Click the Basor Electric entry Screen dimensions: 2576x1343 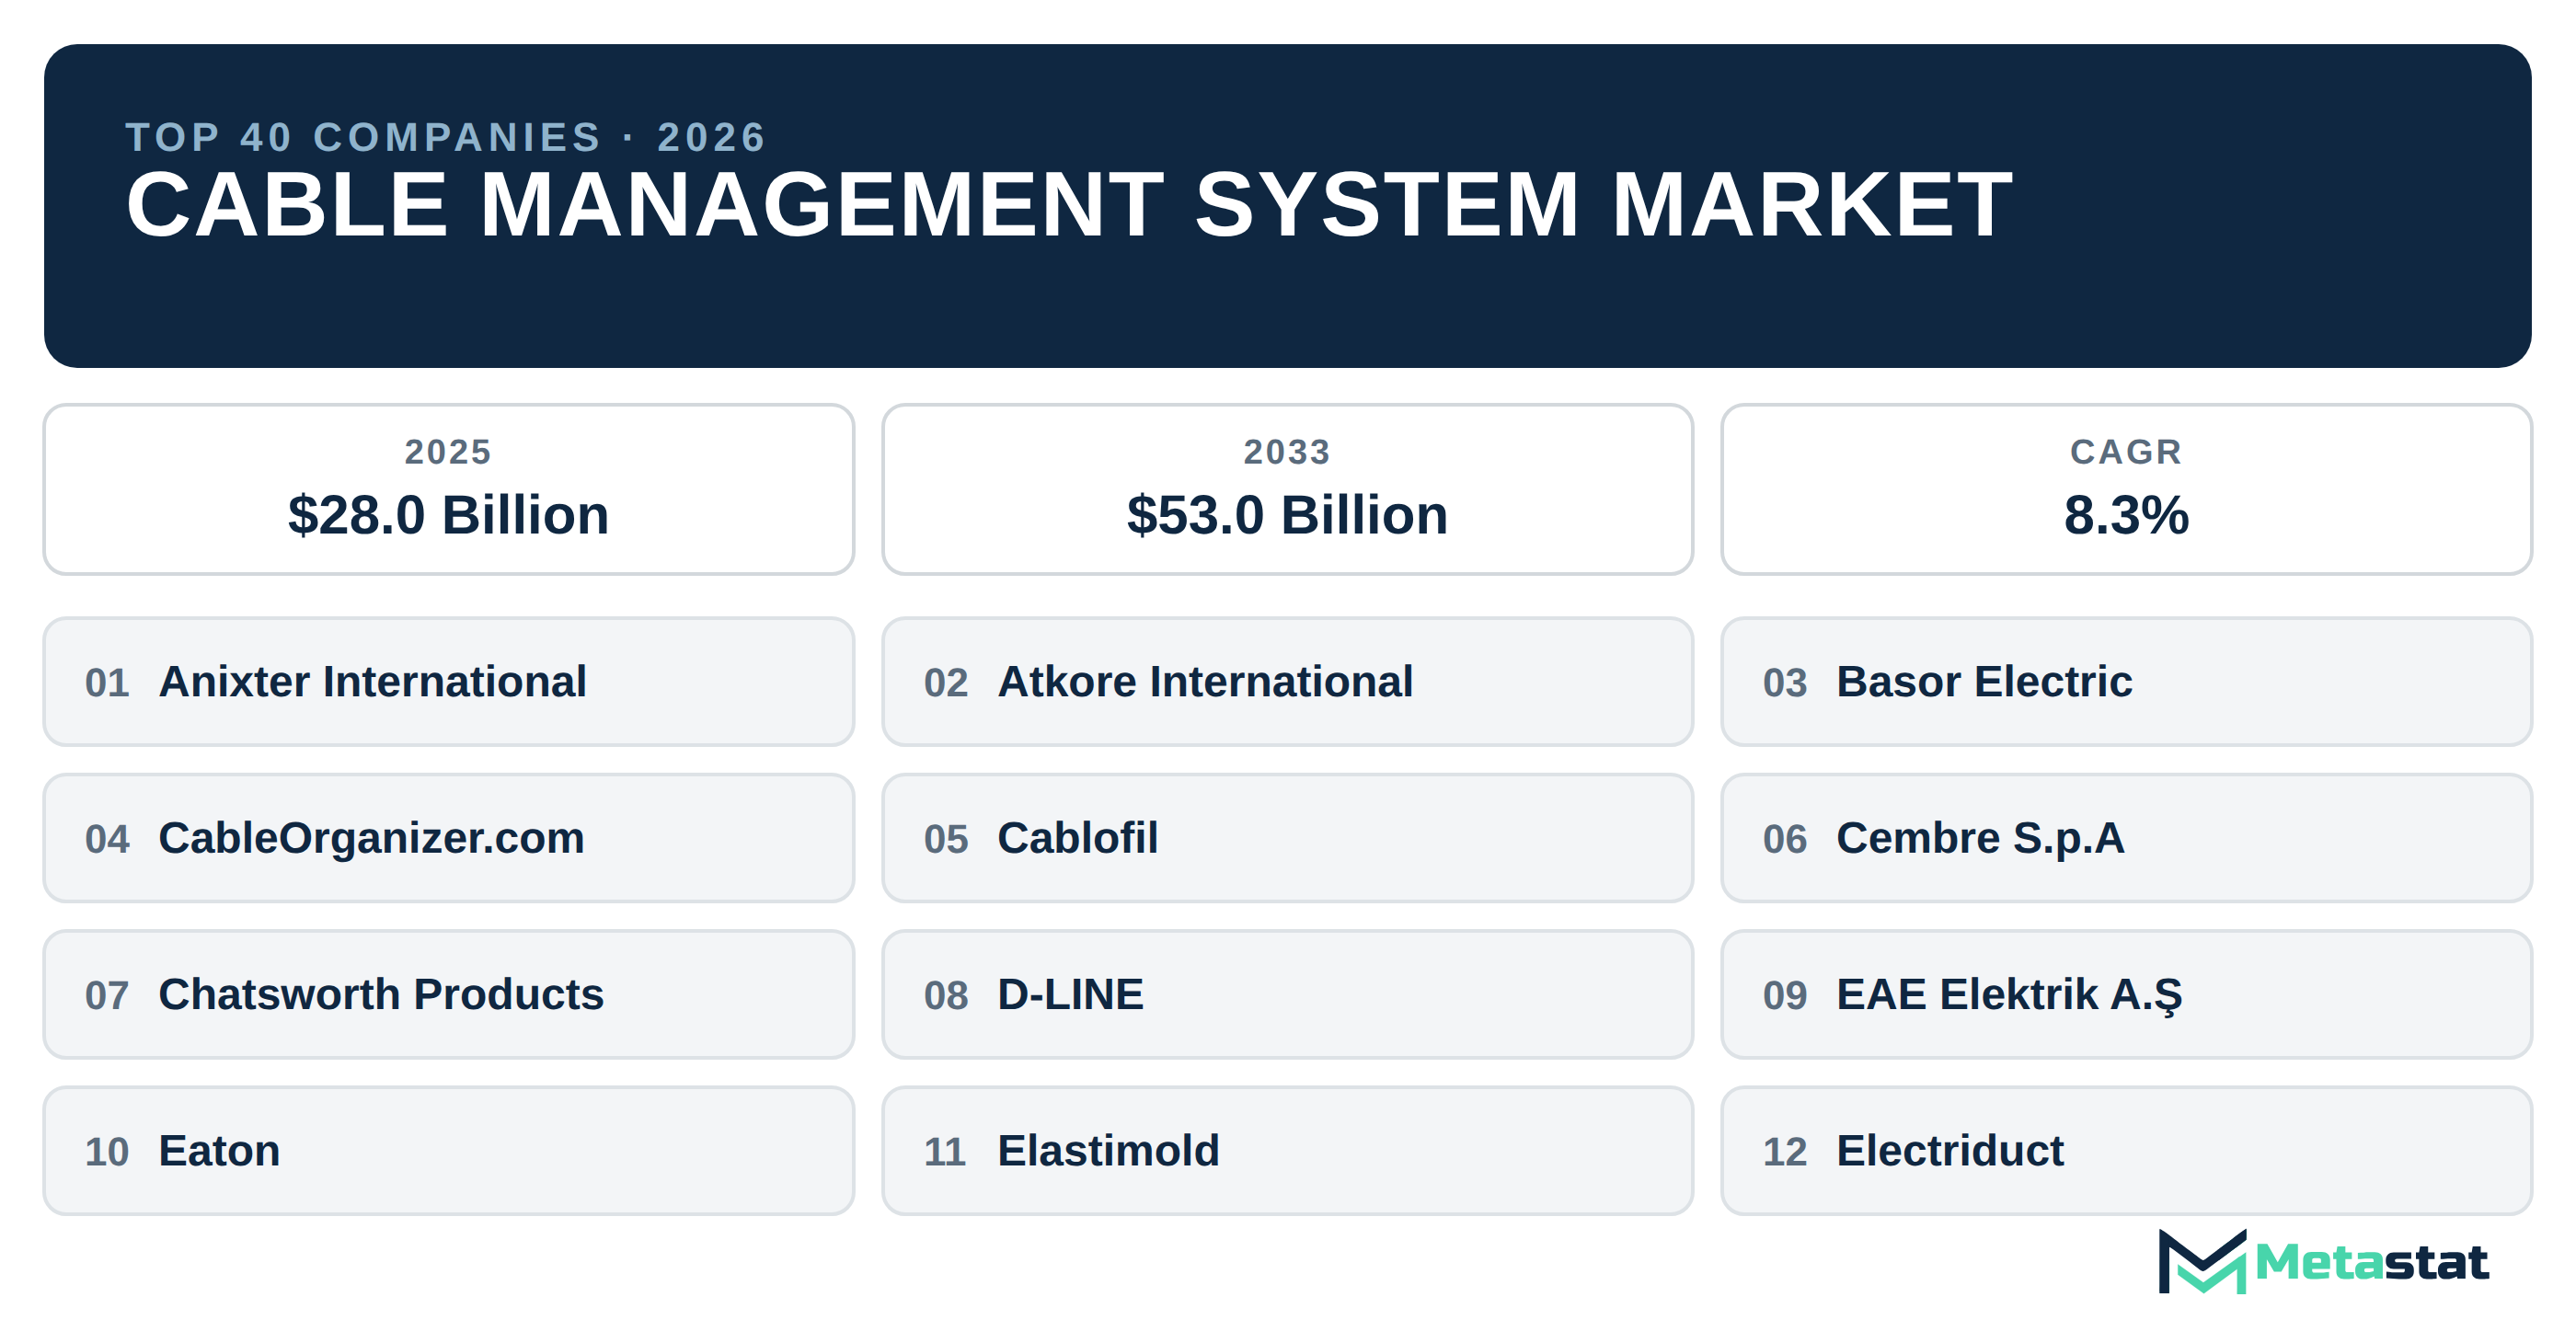(2126, 681)
